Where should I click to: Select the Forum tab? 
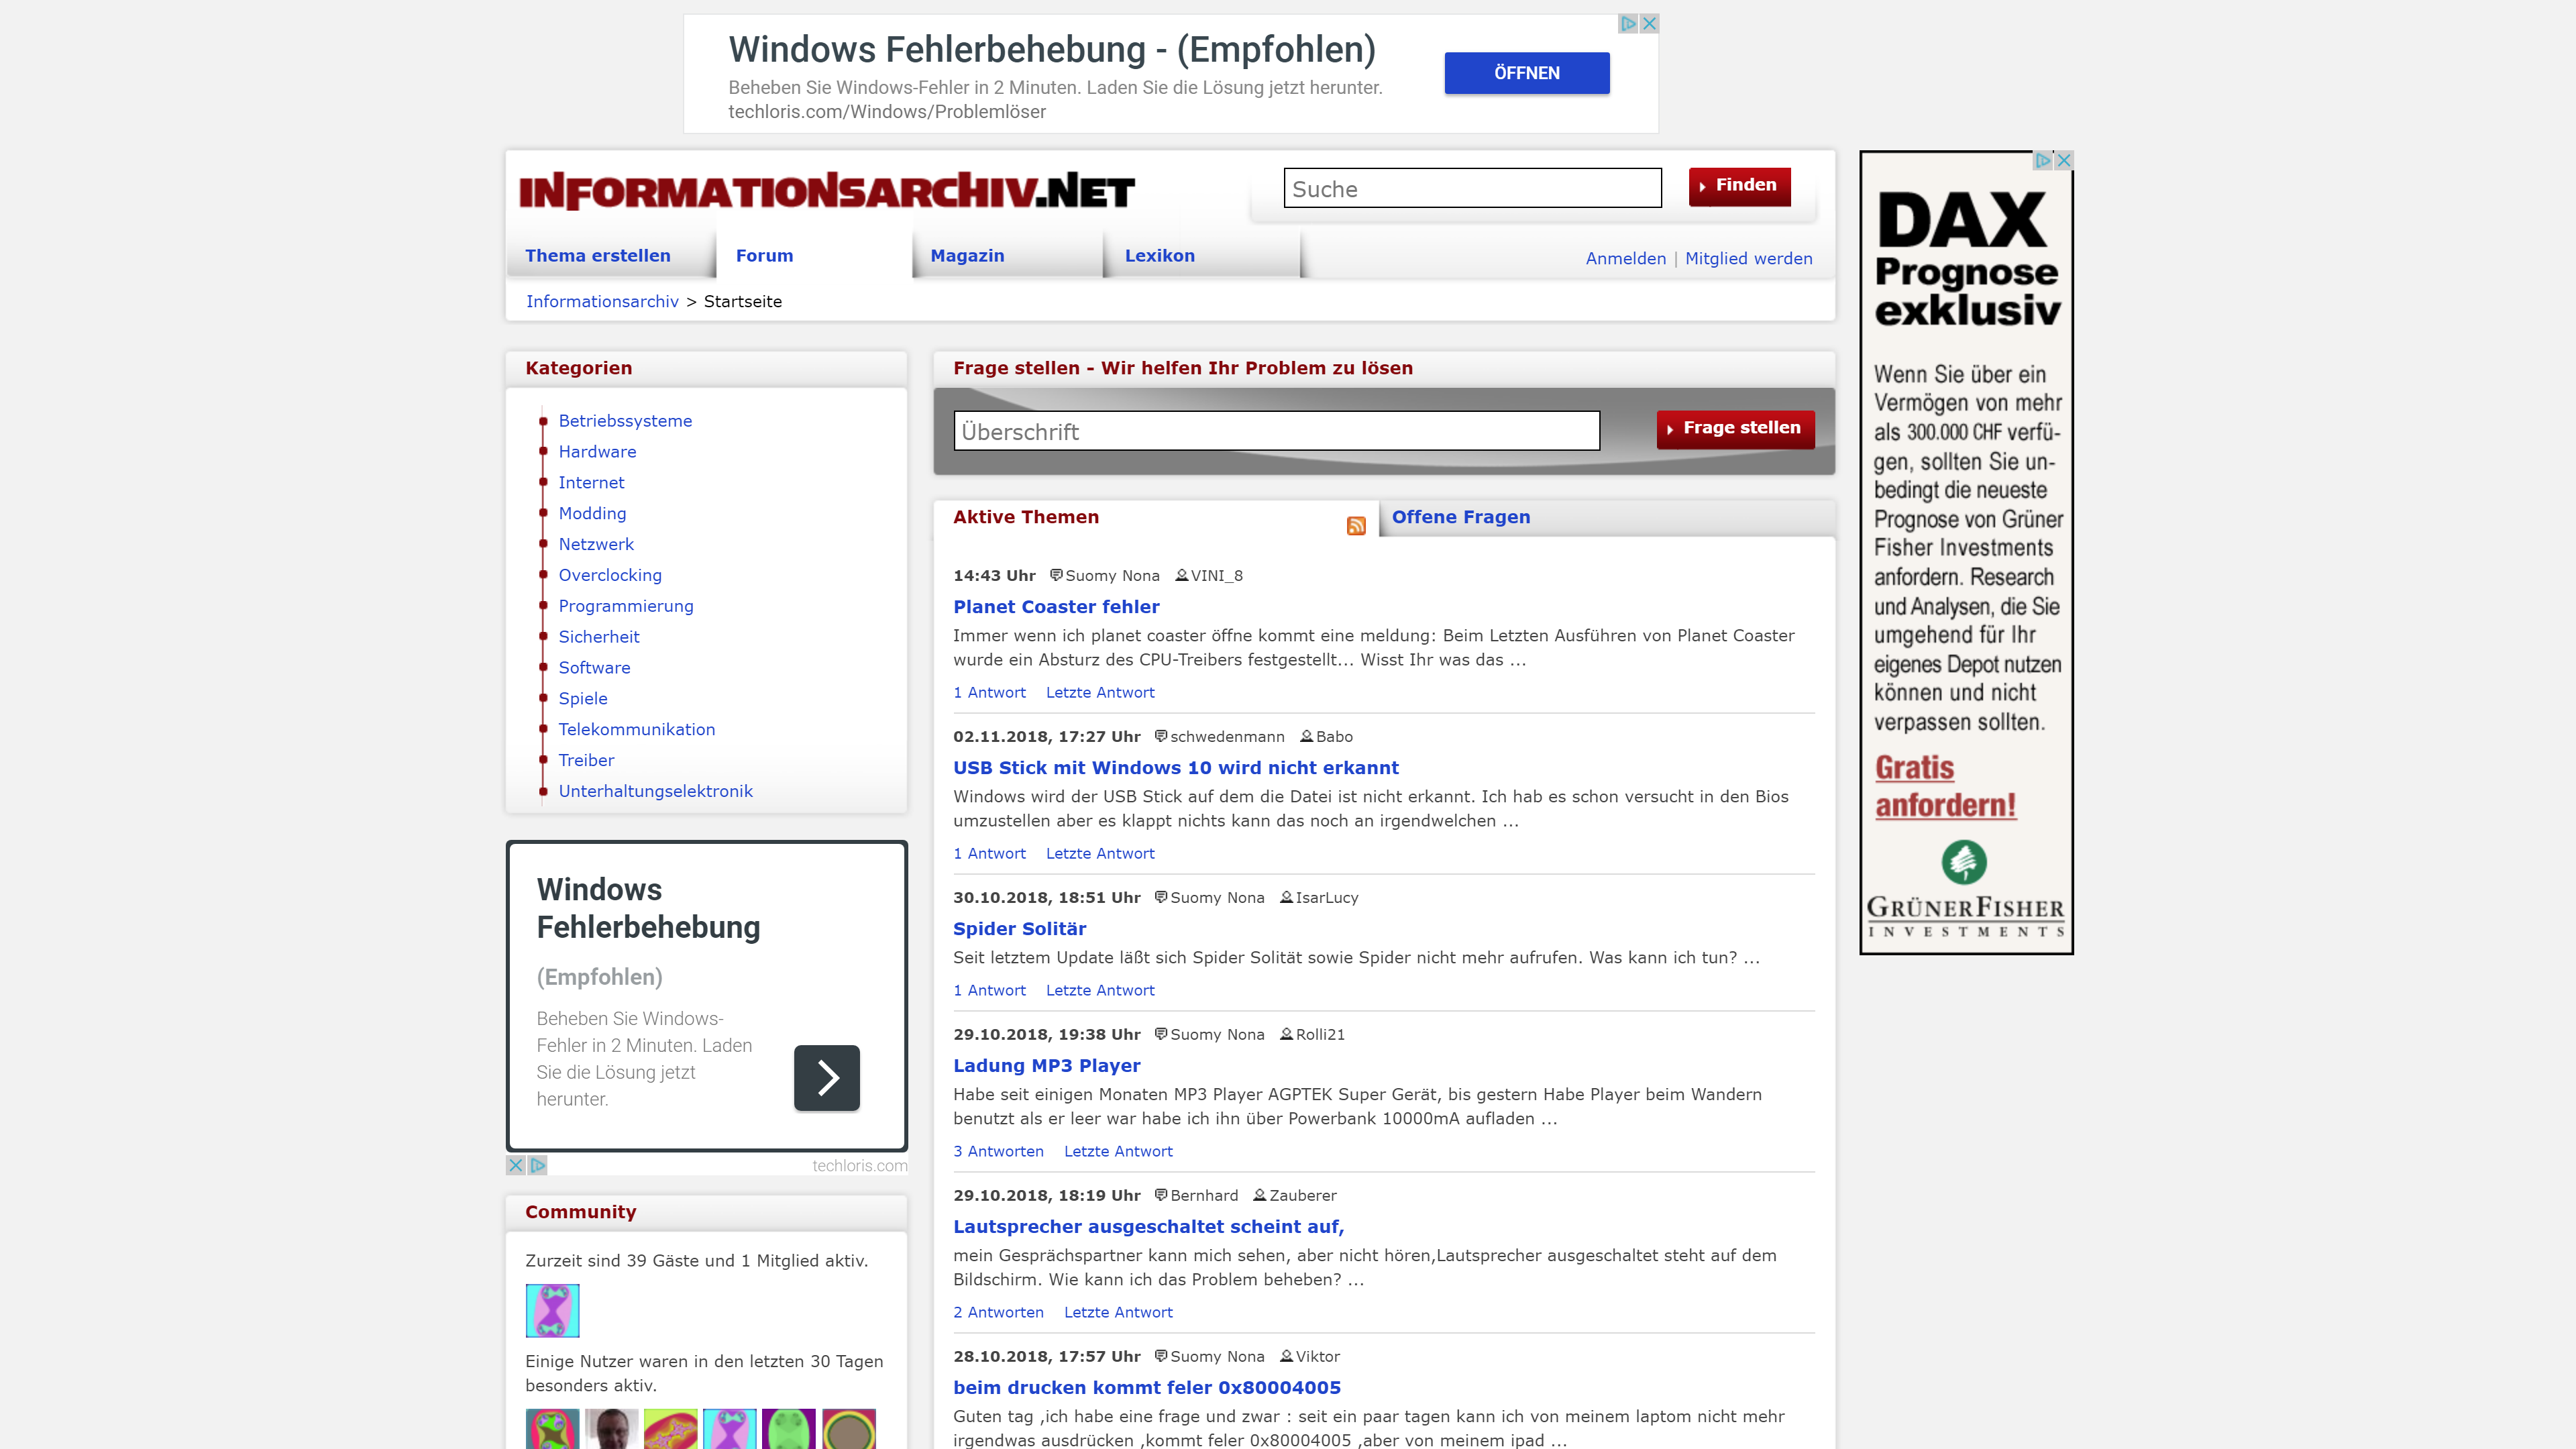coord(764,255)
